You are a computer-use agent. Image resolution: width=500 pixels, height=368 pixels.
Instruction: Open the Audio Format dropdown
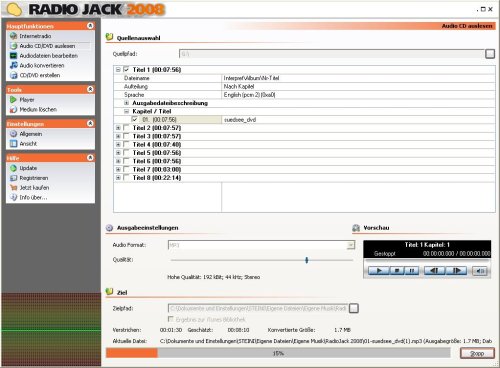(350, 245)
